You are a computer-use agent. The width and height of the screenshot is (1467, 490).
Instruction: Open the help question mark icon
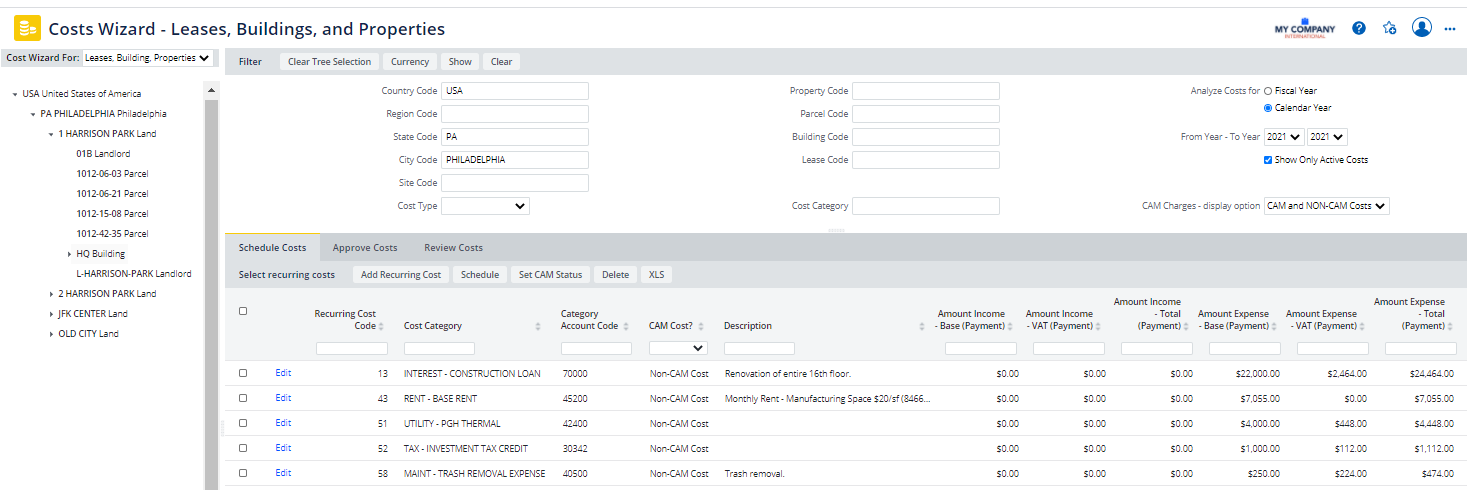[1358, 28]
